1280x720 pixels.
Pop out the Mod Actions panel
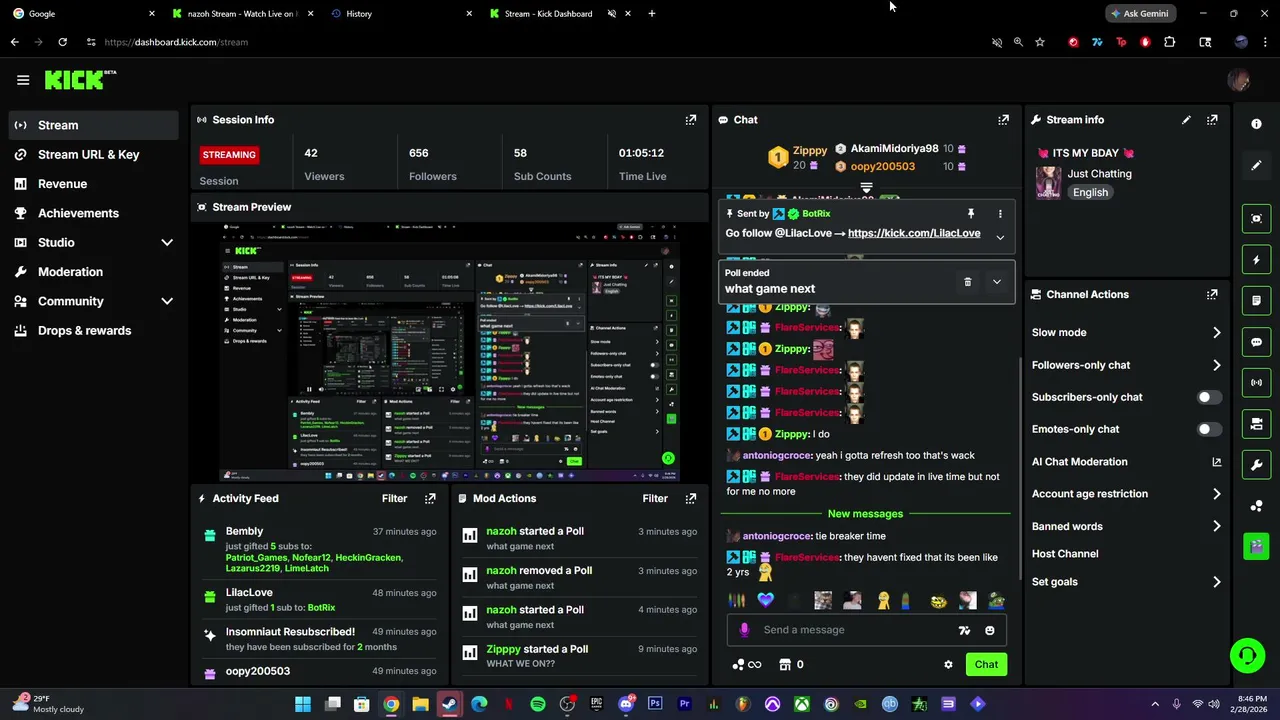[690, 498]
